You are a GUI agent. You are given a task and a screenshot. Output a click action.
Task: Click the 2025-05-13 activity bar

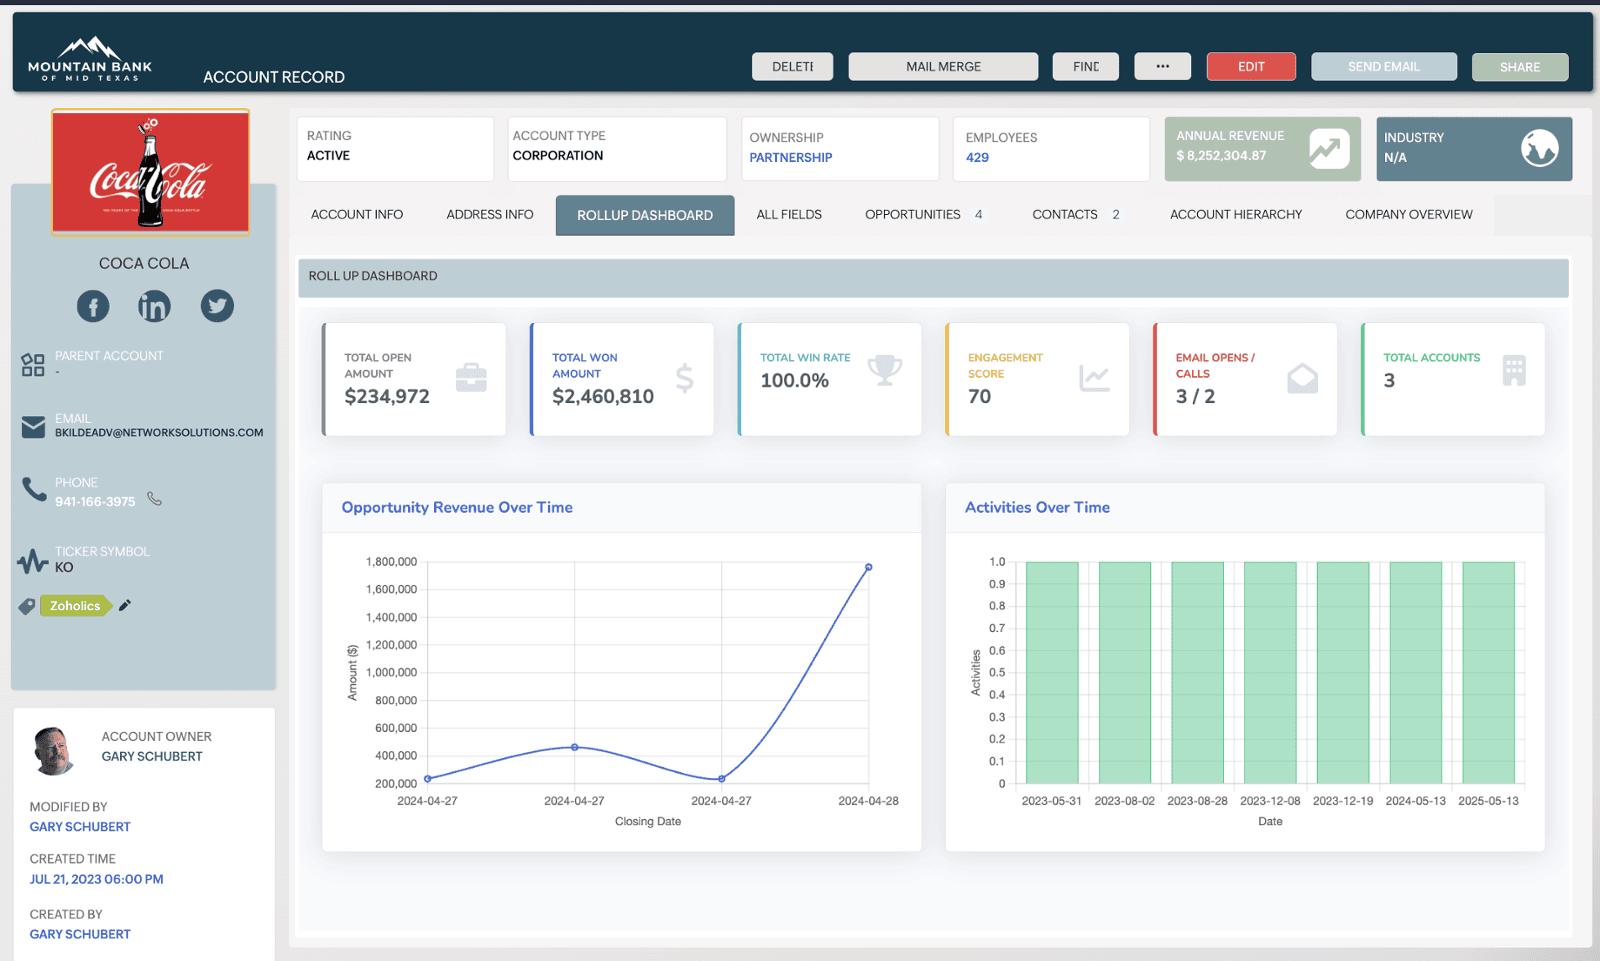pyautogui.click(x=1488, y=672)
